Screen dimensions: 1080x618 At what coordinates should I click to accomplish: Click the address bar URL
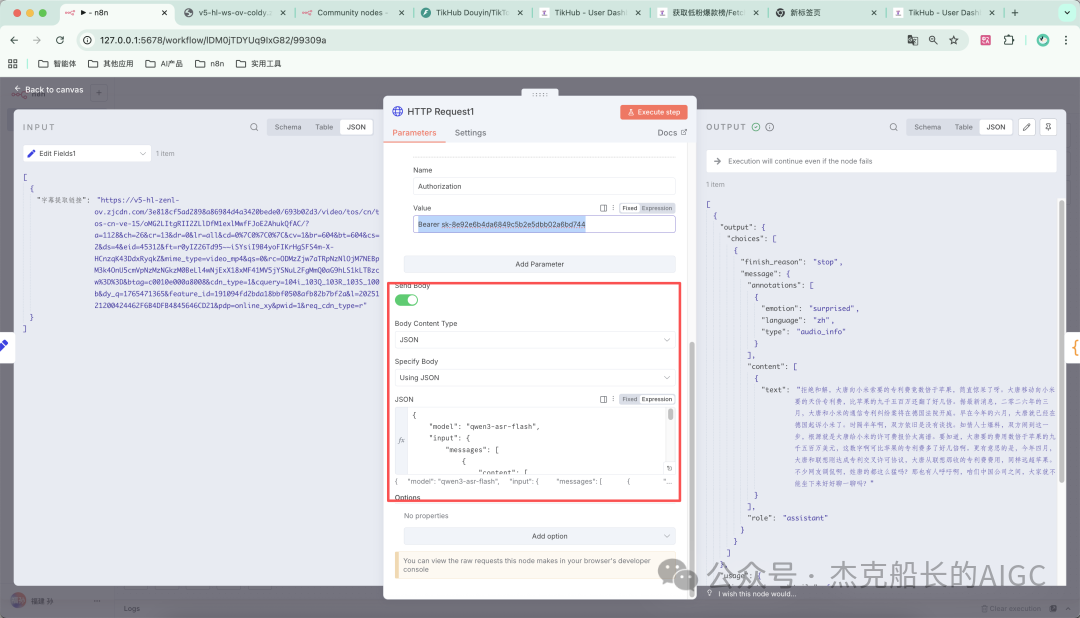[x=213, y=40]
